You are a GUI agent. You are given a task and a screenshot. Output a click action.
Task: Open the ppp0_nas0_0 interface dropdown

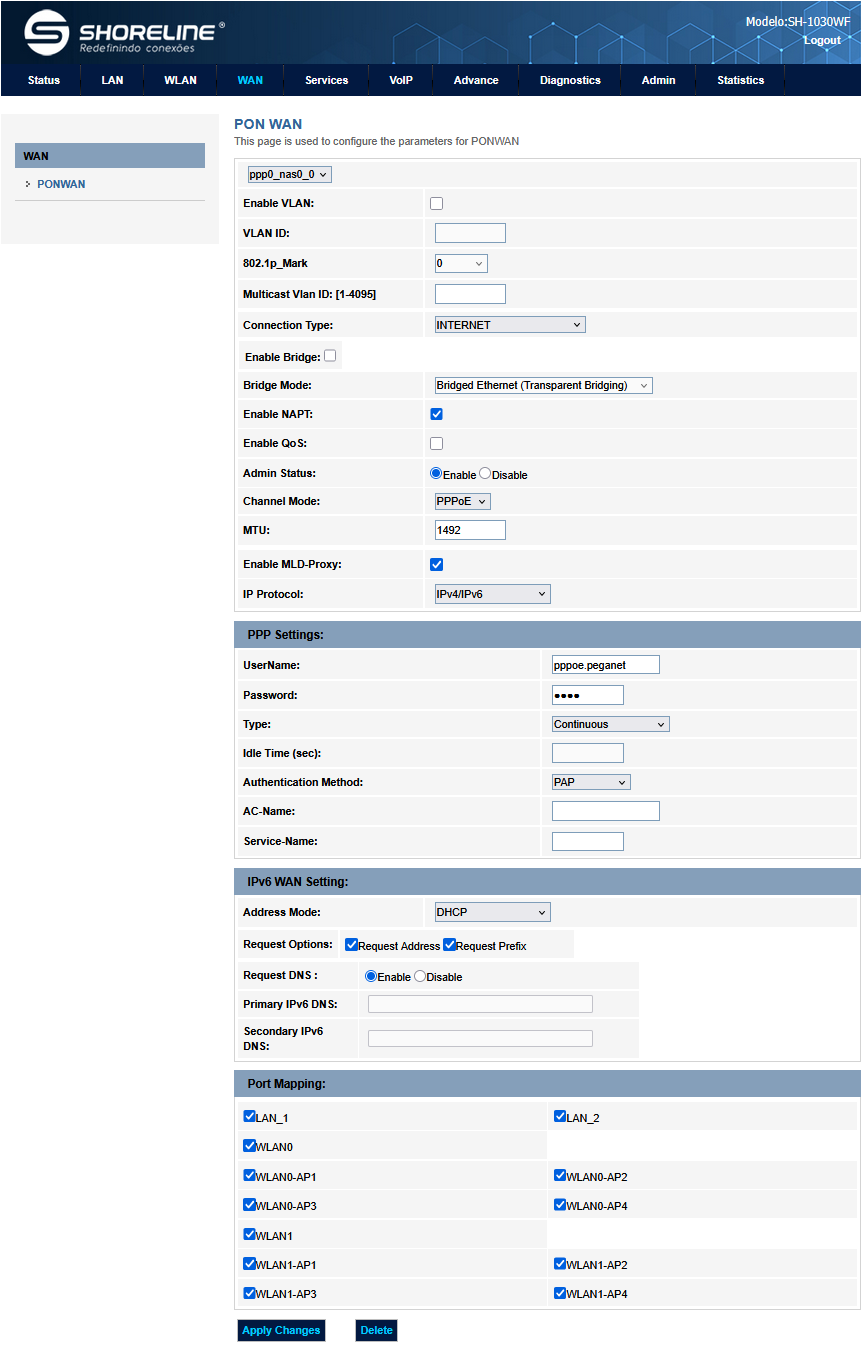click(289, 174)
